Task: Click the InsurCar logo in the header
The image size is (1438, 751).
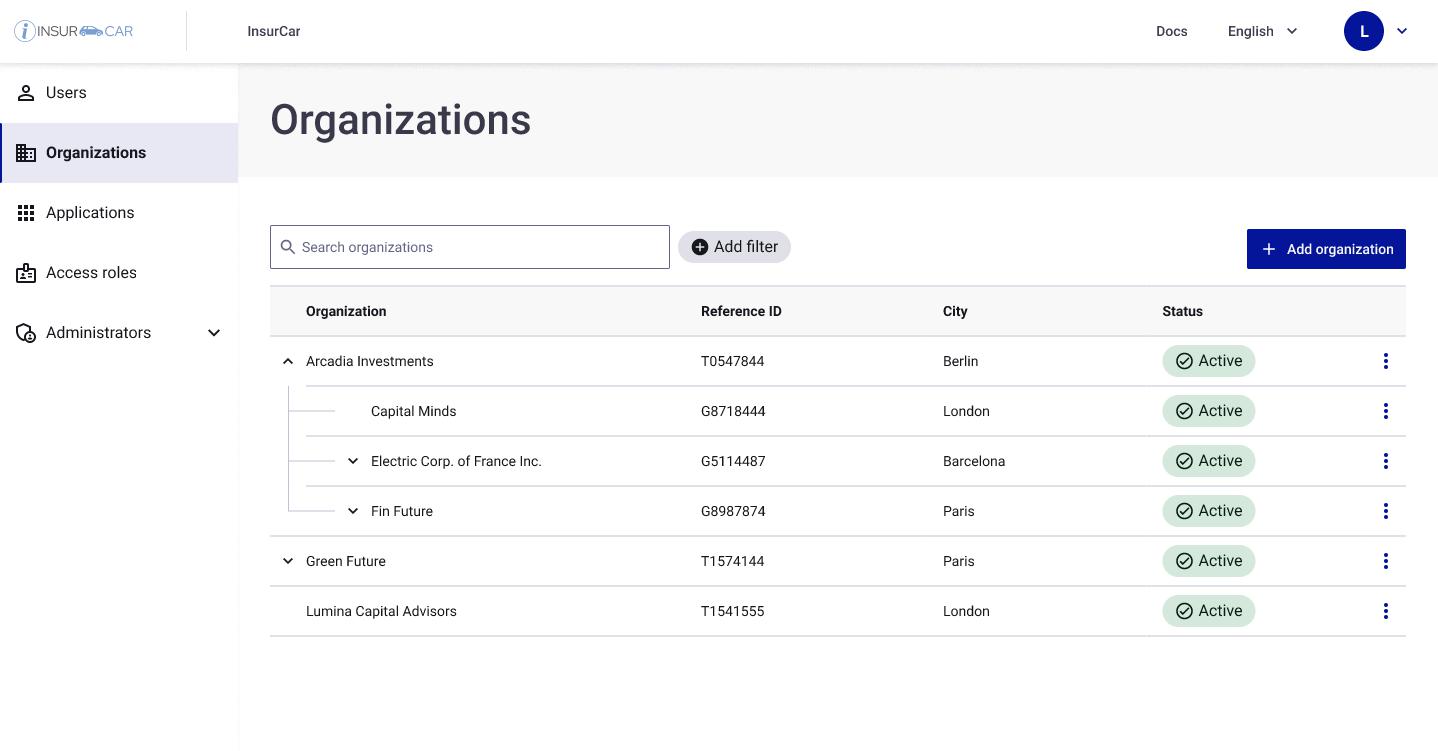Action: click(73, 31)
